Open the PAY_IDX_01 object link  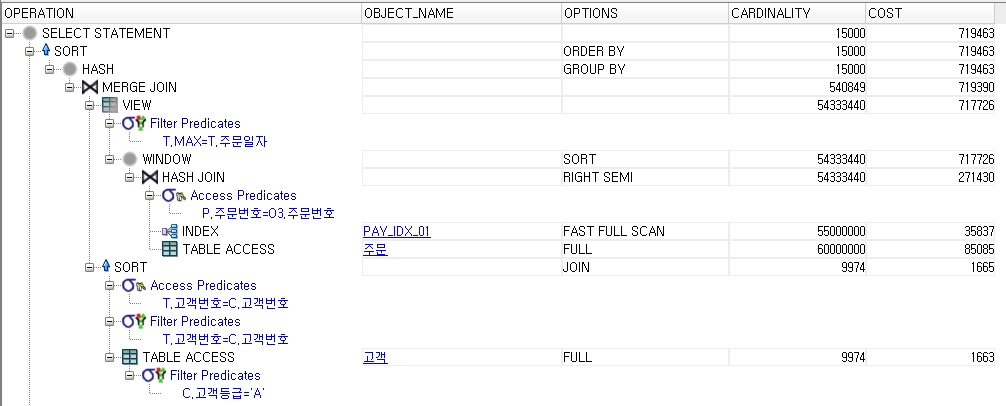point(396,232)
